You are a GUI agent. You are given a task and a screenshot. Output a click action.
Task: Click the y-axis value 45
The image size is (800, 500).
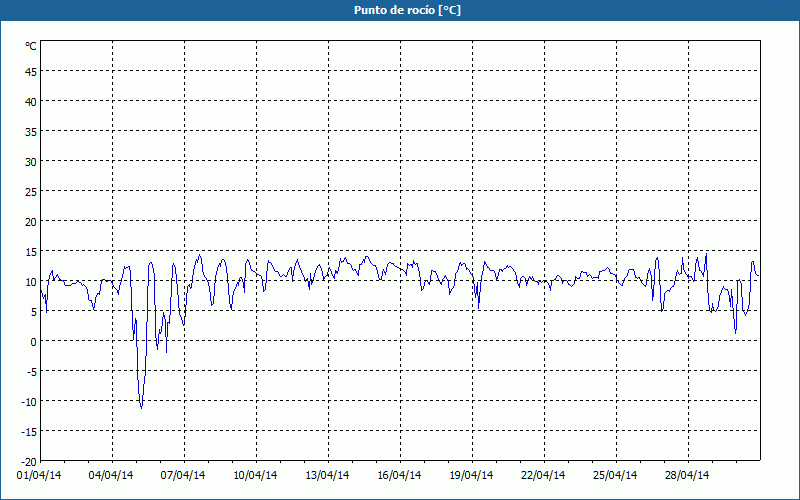tap(31, 72)
